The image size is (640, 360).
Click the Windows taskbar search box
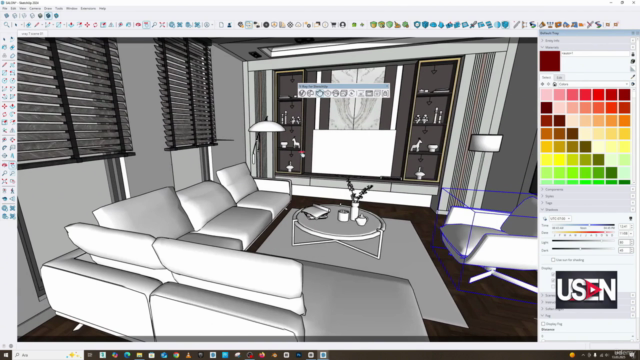click(47, 355)
